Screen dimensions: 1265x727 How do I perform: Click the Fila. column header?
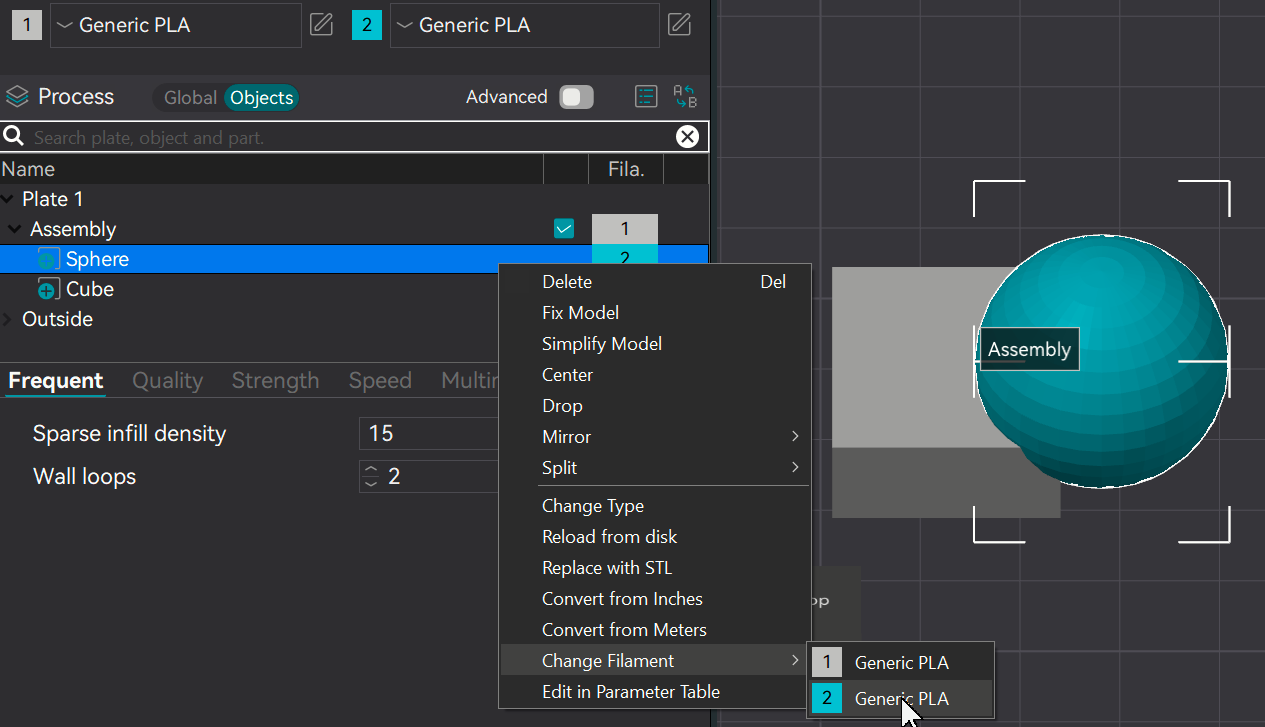point(626,169)
